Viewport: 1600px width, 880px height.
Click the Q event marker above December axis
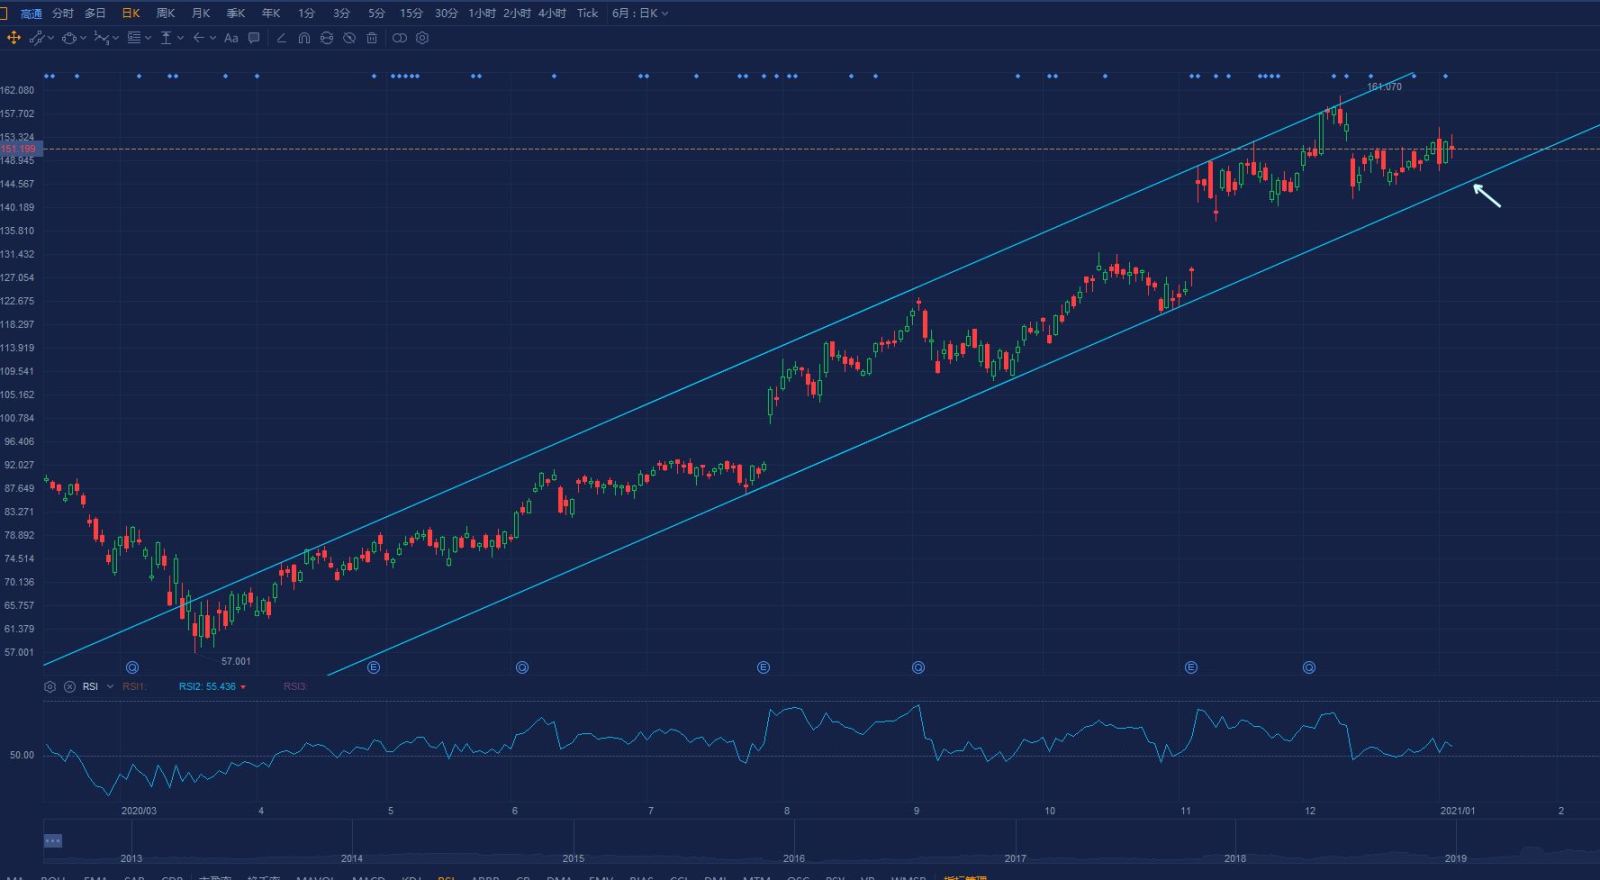coord(1309,667)
